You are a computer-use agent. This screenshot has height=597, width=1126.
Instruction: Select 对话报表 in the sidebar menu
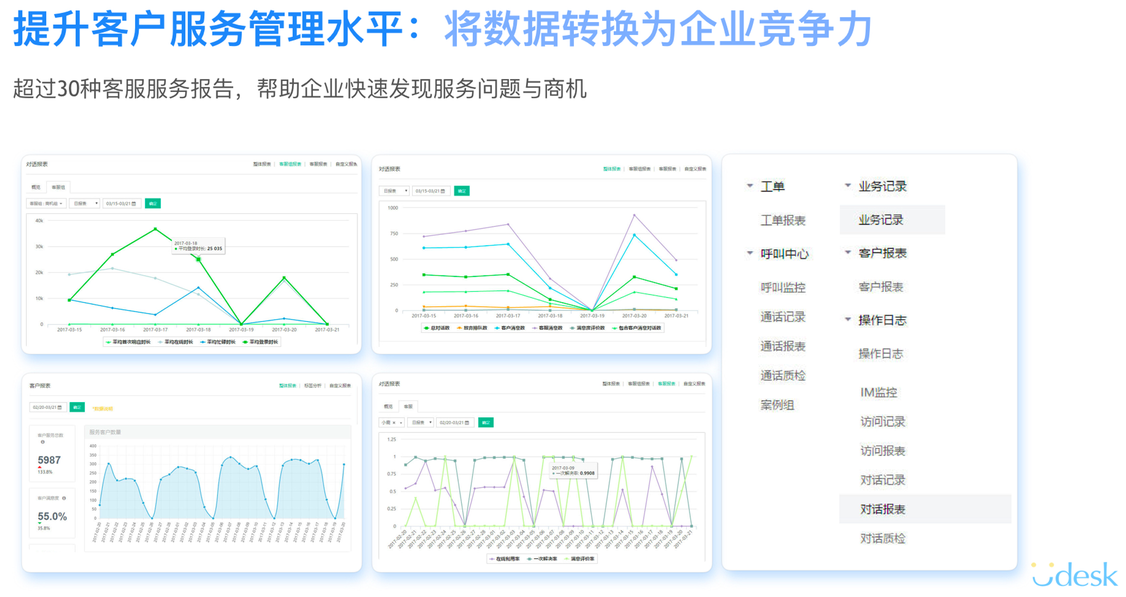878,508
